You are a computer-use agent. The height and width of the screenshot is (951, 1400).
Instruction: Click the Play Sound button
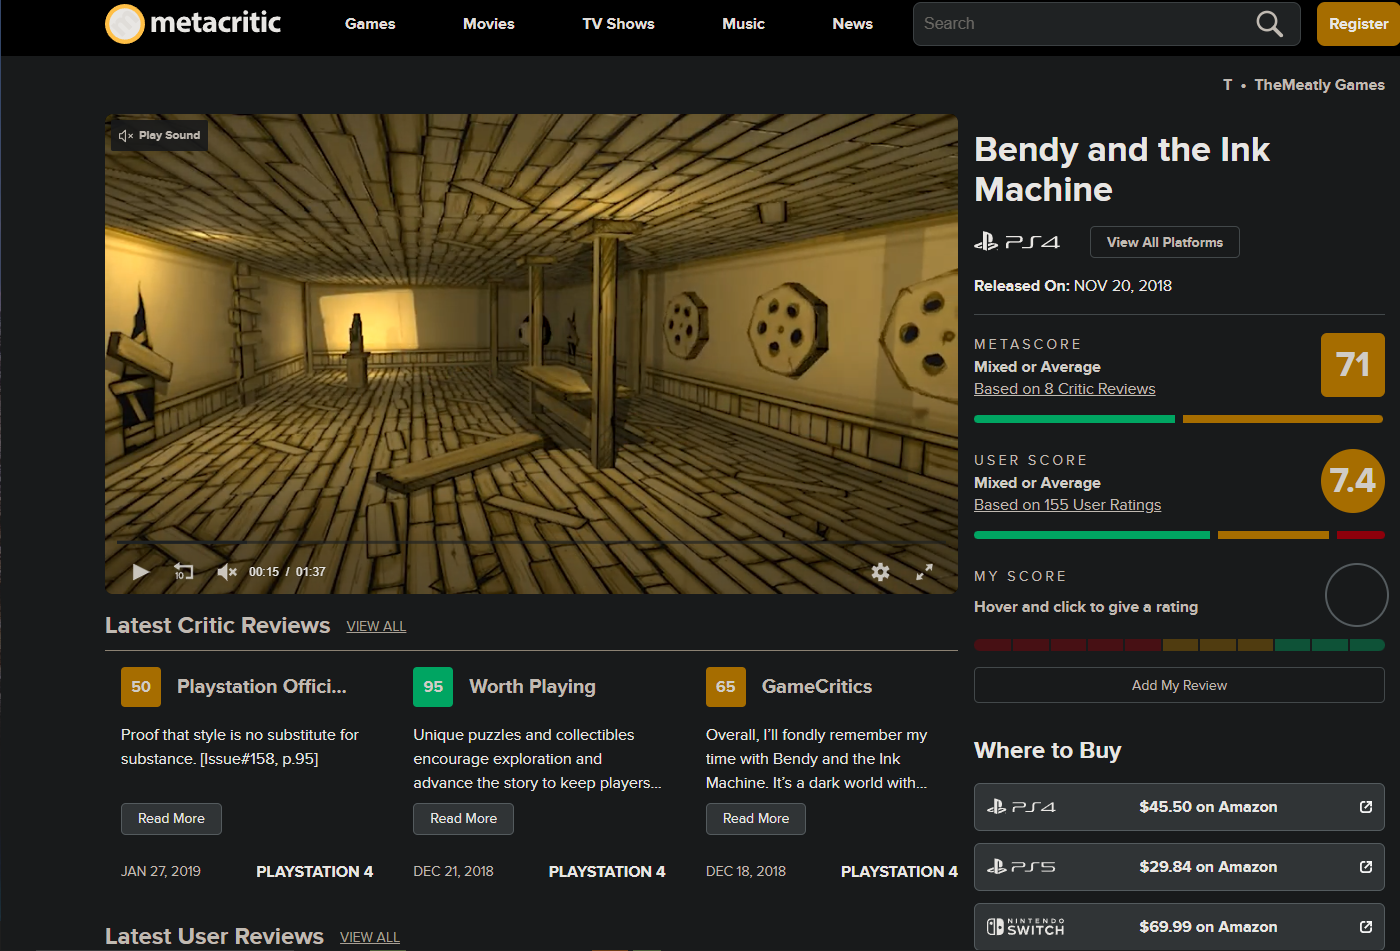[x=160, y=135]
